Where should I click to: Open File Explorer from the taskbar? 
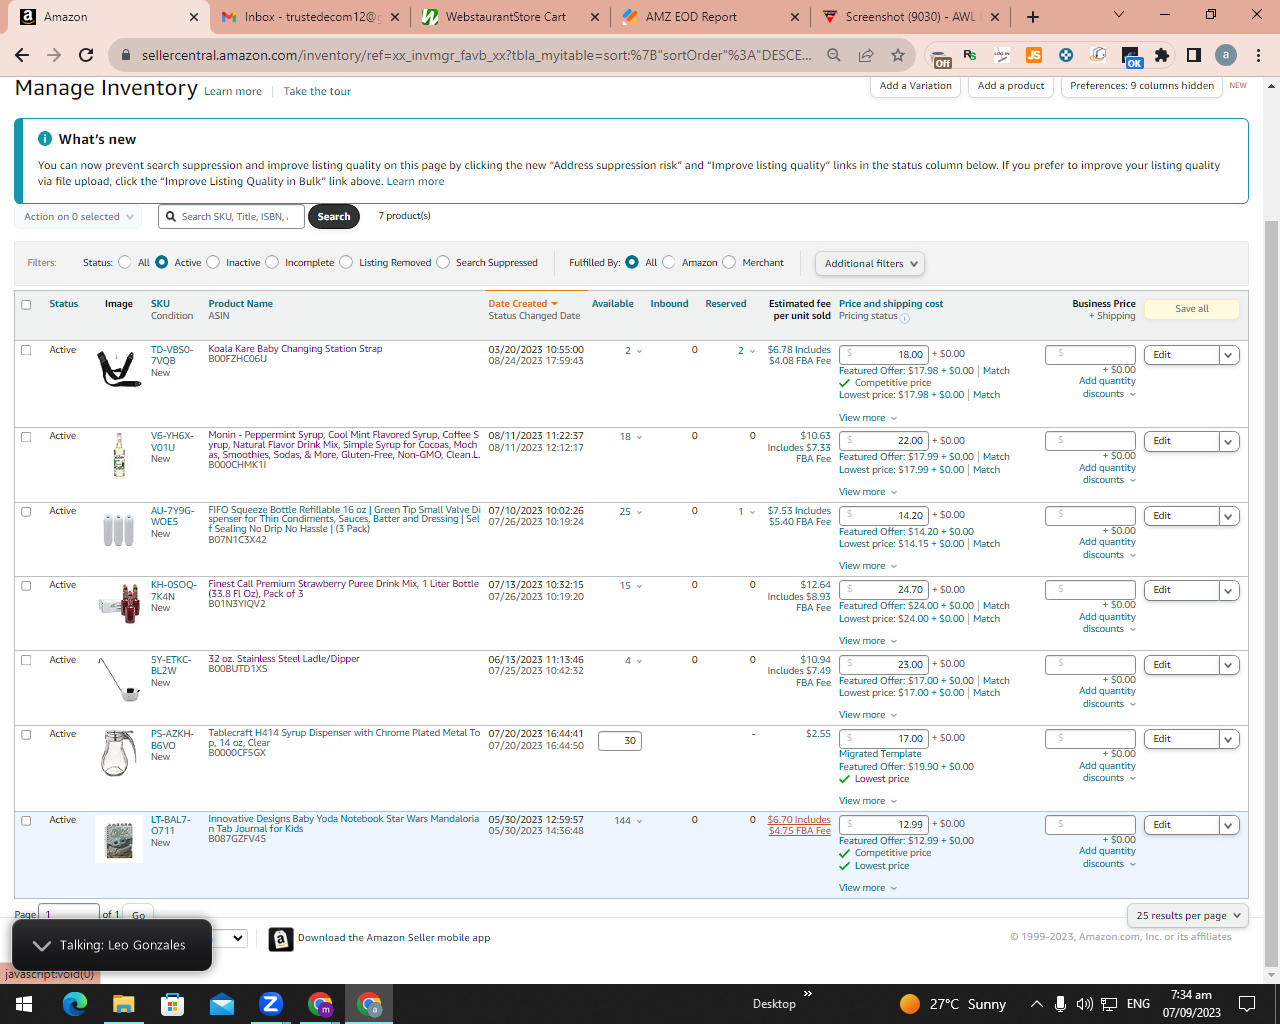point(123,1004)
